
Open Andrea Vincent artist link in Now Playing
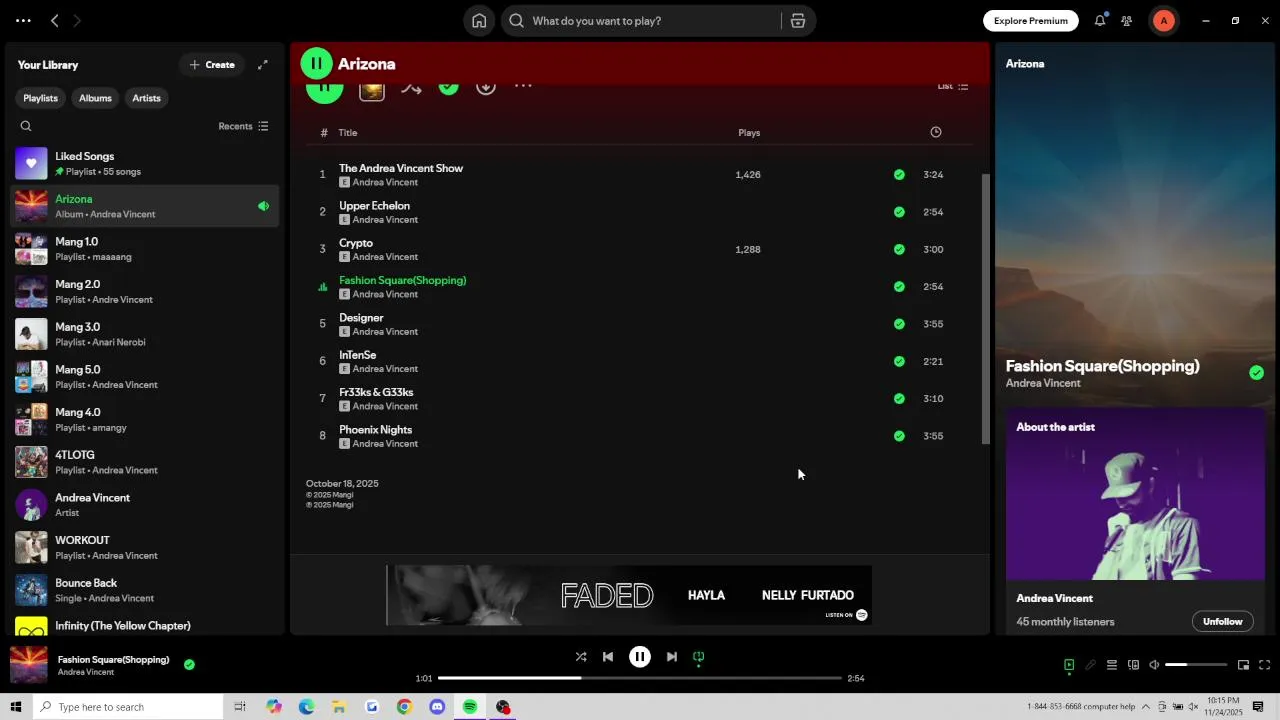pos(1043,383)
